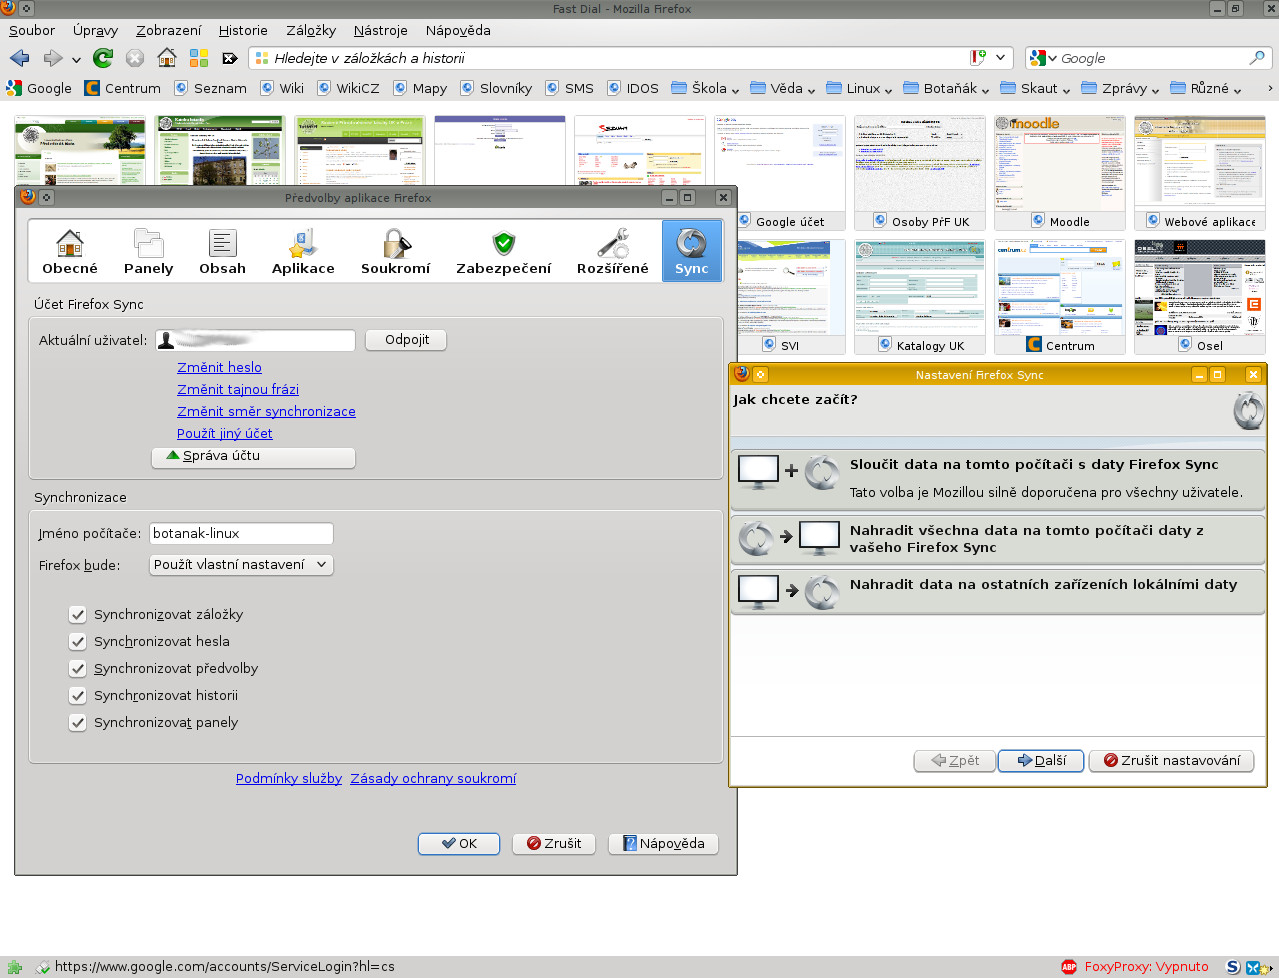The height and width of the screenshot is (978, 1279).
Task: Click the magnifier search icon in the Google box
Action: [1257, 58]
